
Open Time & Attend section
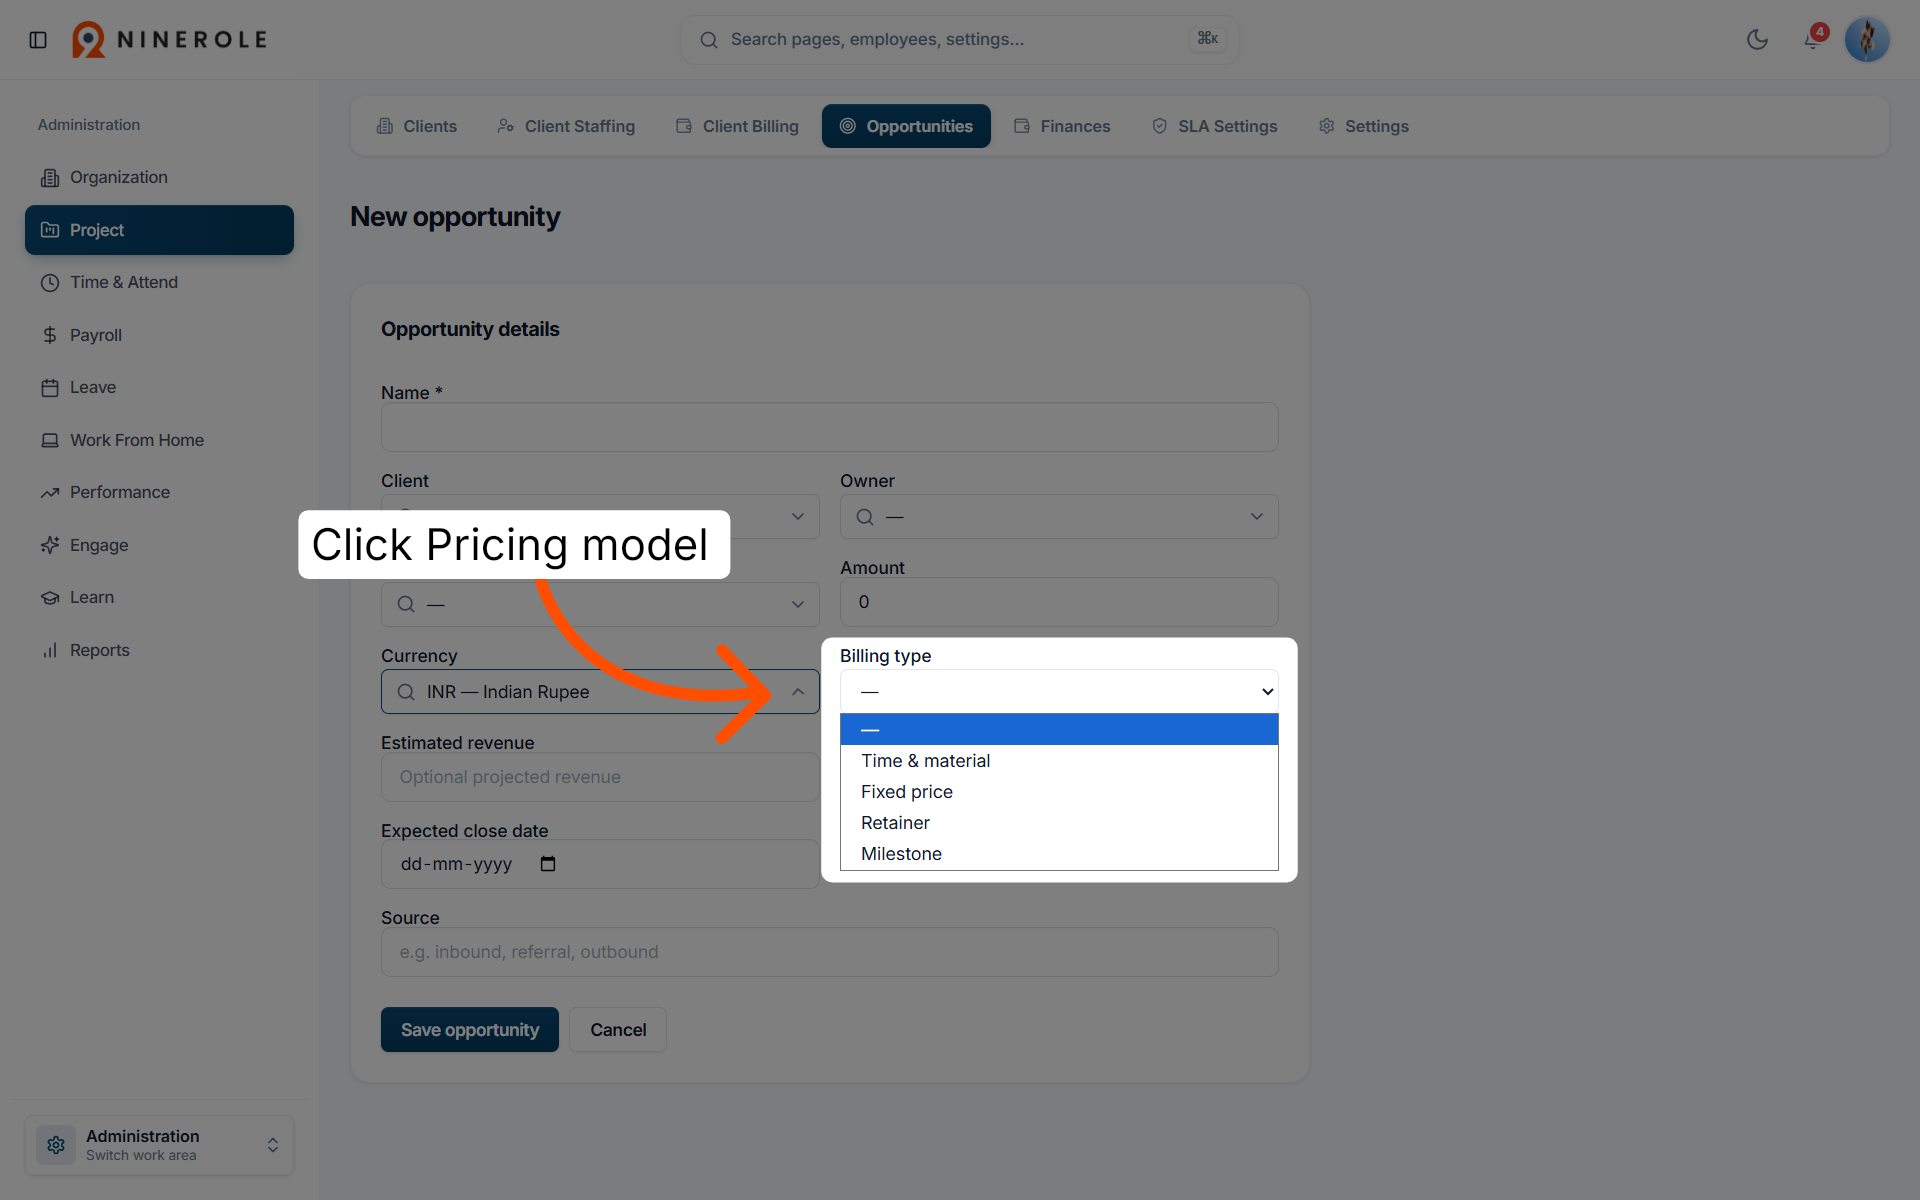(x=159, y=282)
